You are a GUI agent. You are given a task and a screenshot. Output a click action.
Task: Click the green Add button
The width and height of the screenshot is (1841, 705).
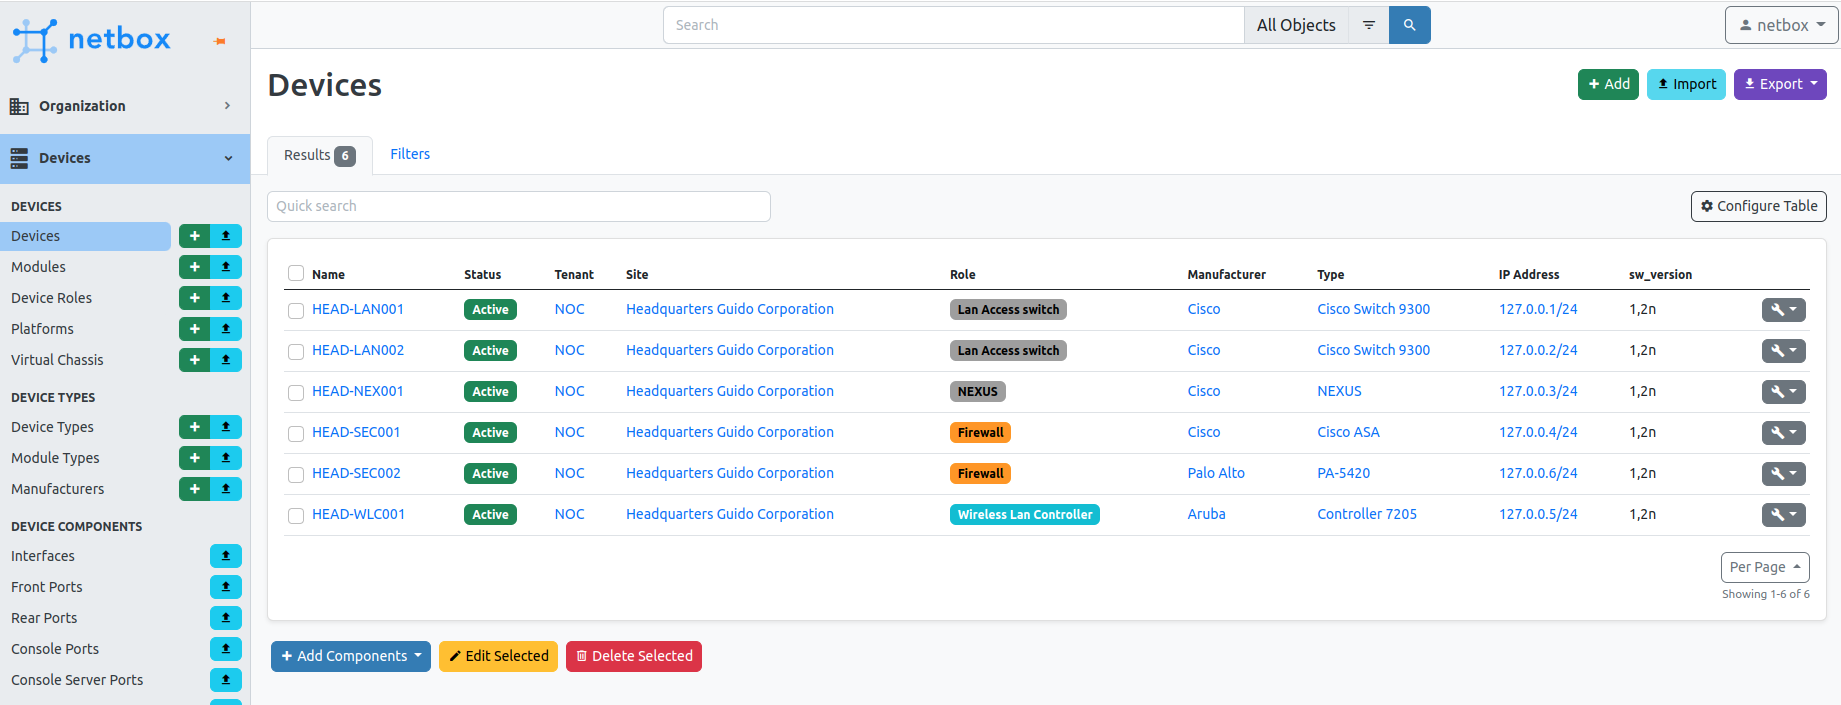coord(1608,84)
